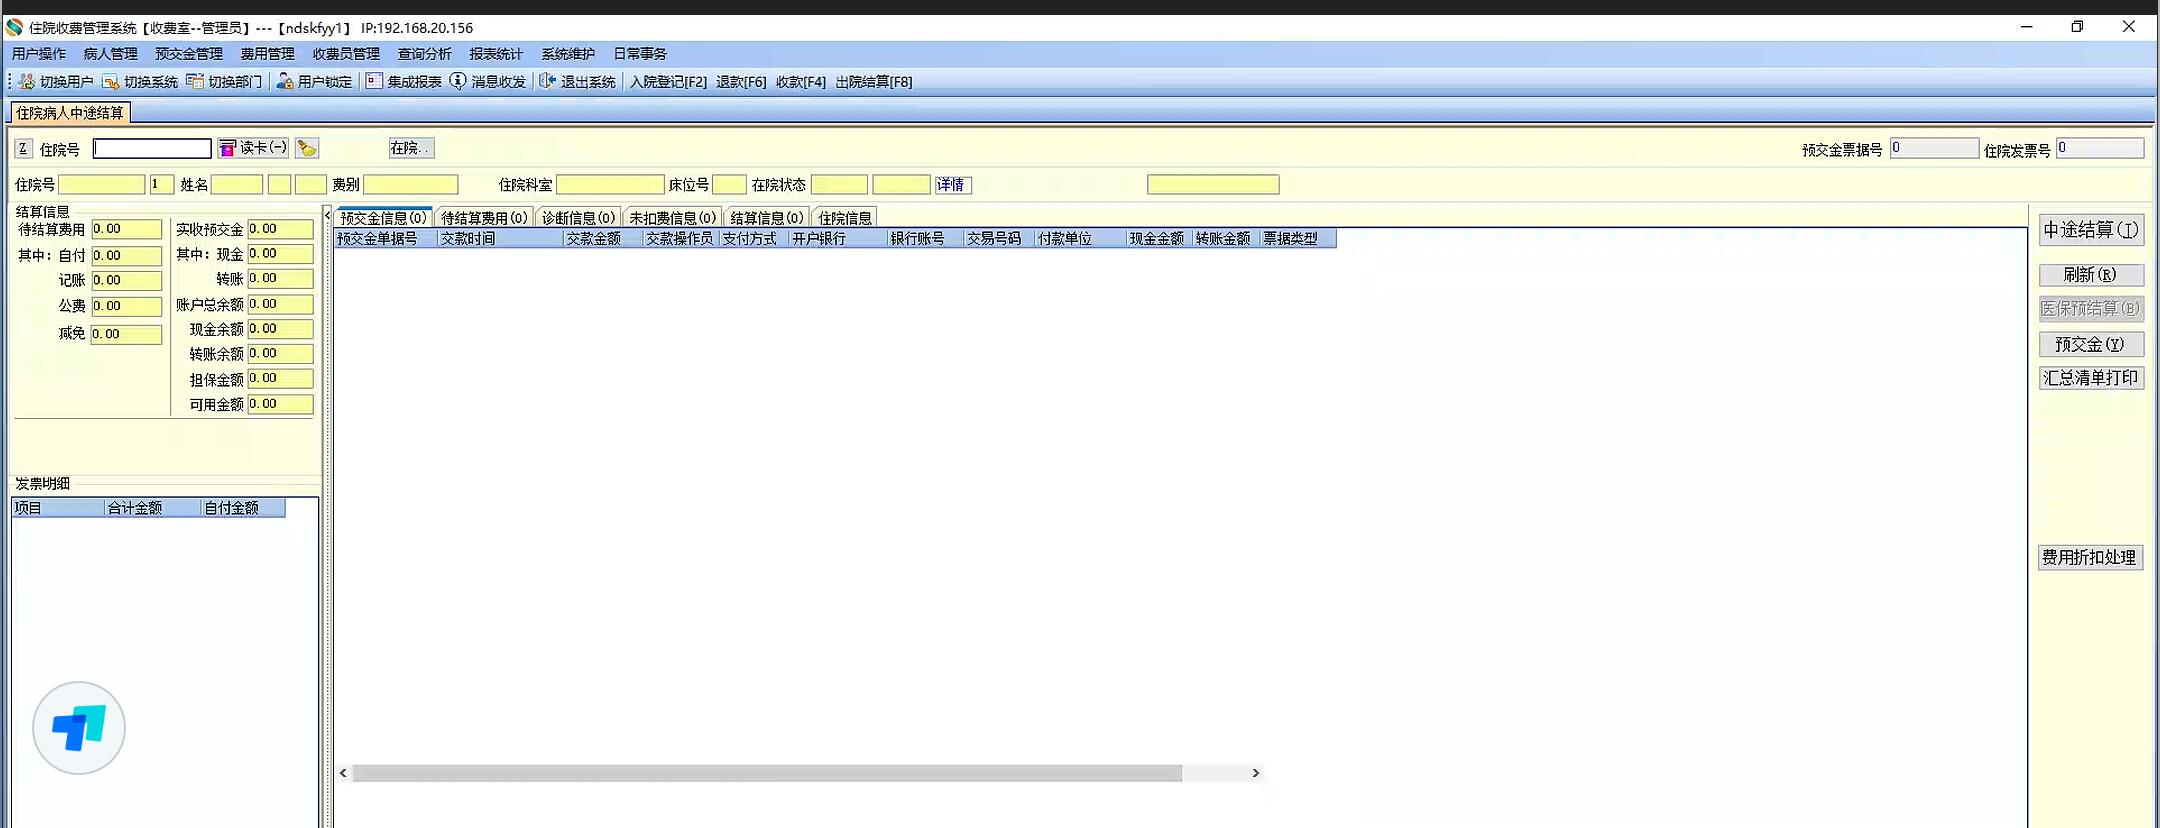Collapse the left panel with the arrow

coord(327,215)
